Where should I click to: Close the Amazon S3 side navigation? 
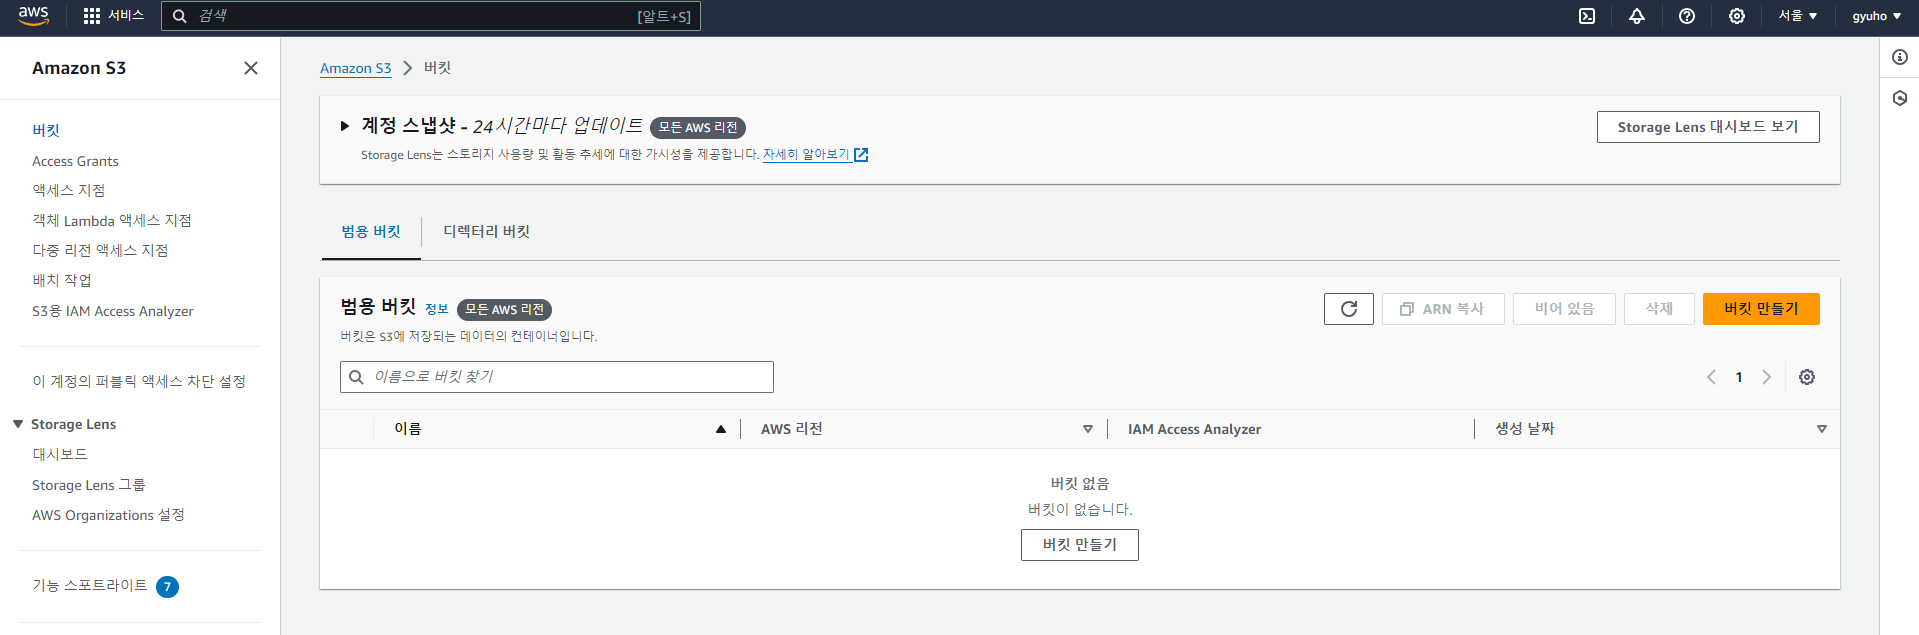coord(251,68)
